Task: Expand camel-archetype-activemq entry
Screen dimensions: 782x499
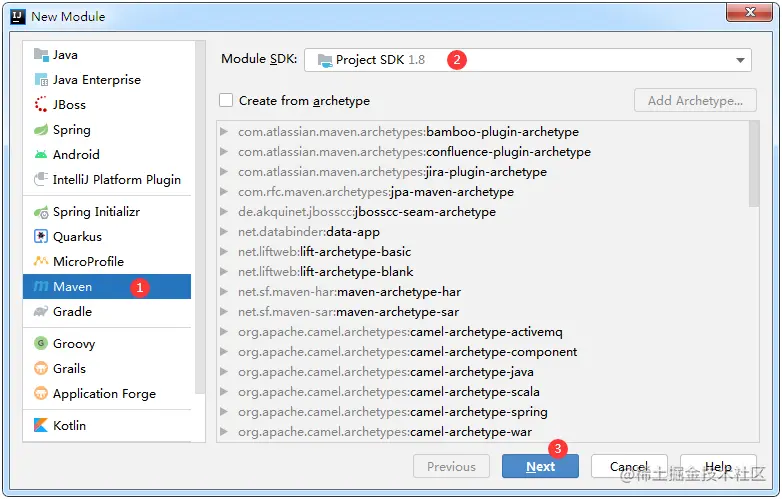Action: 224,332
